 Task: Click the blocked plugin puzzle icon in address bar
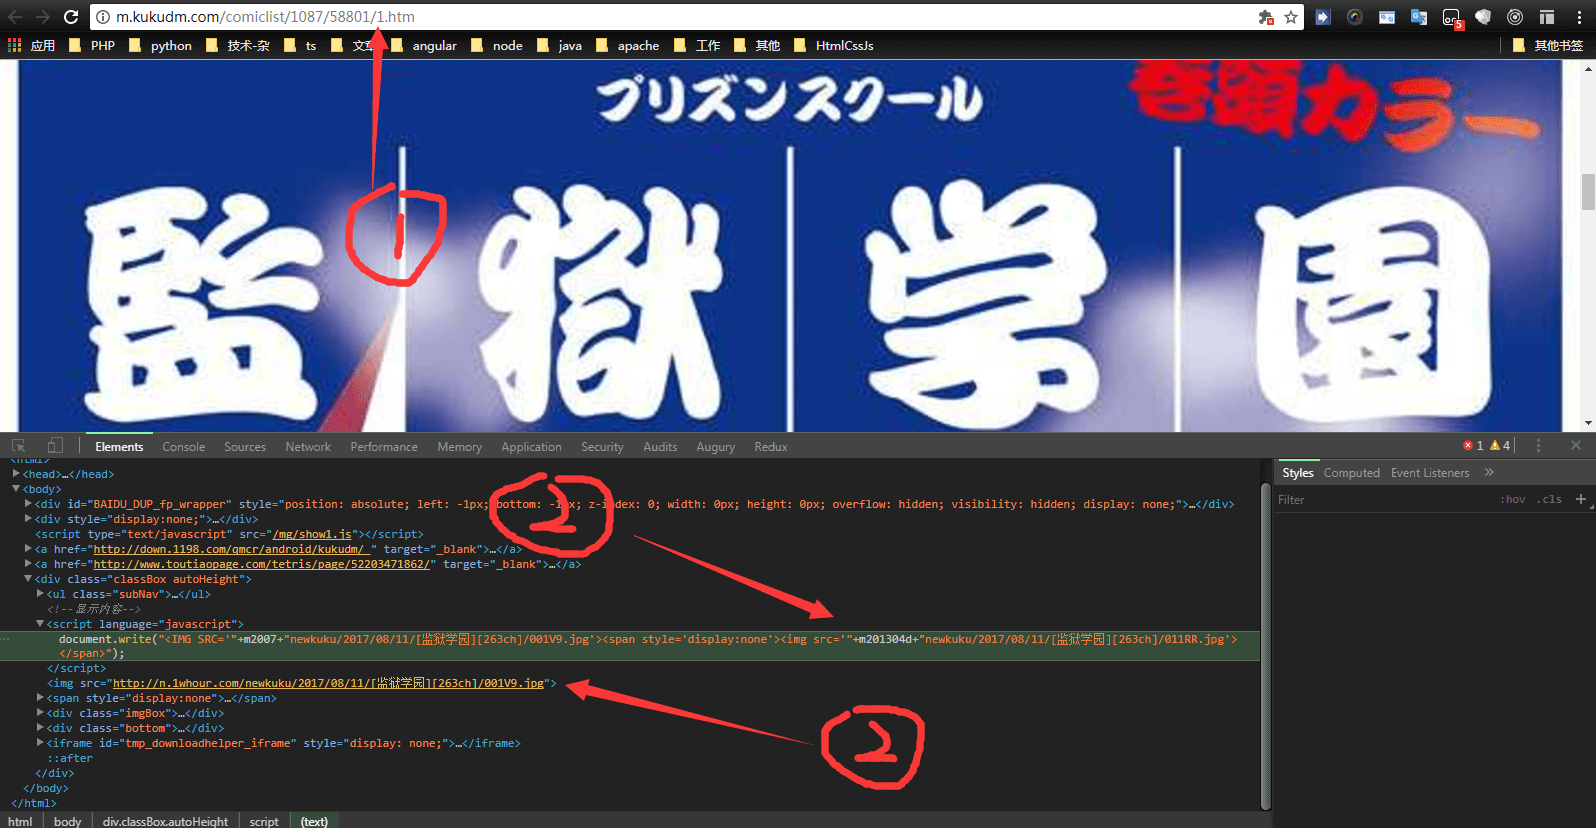point(1265,17)
